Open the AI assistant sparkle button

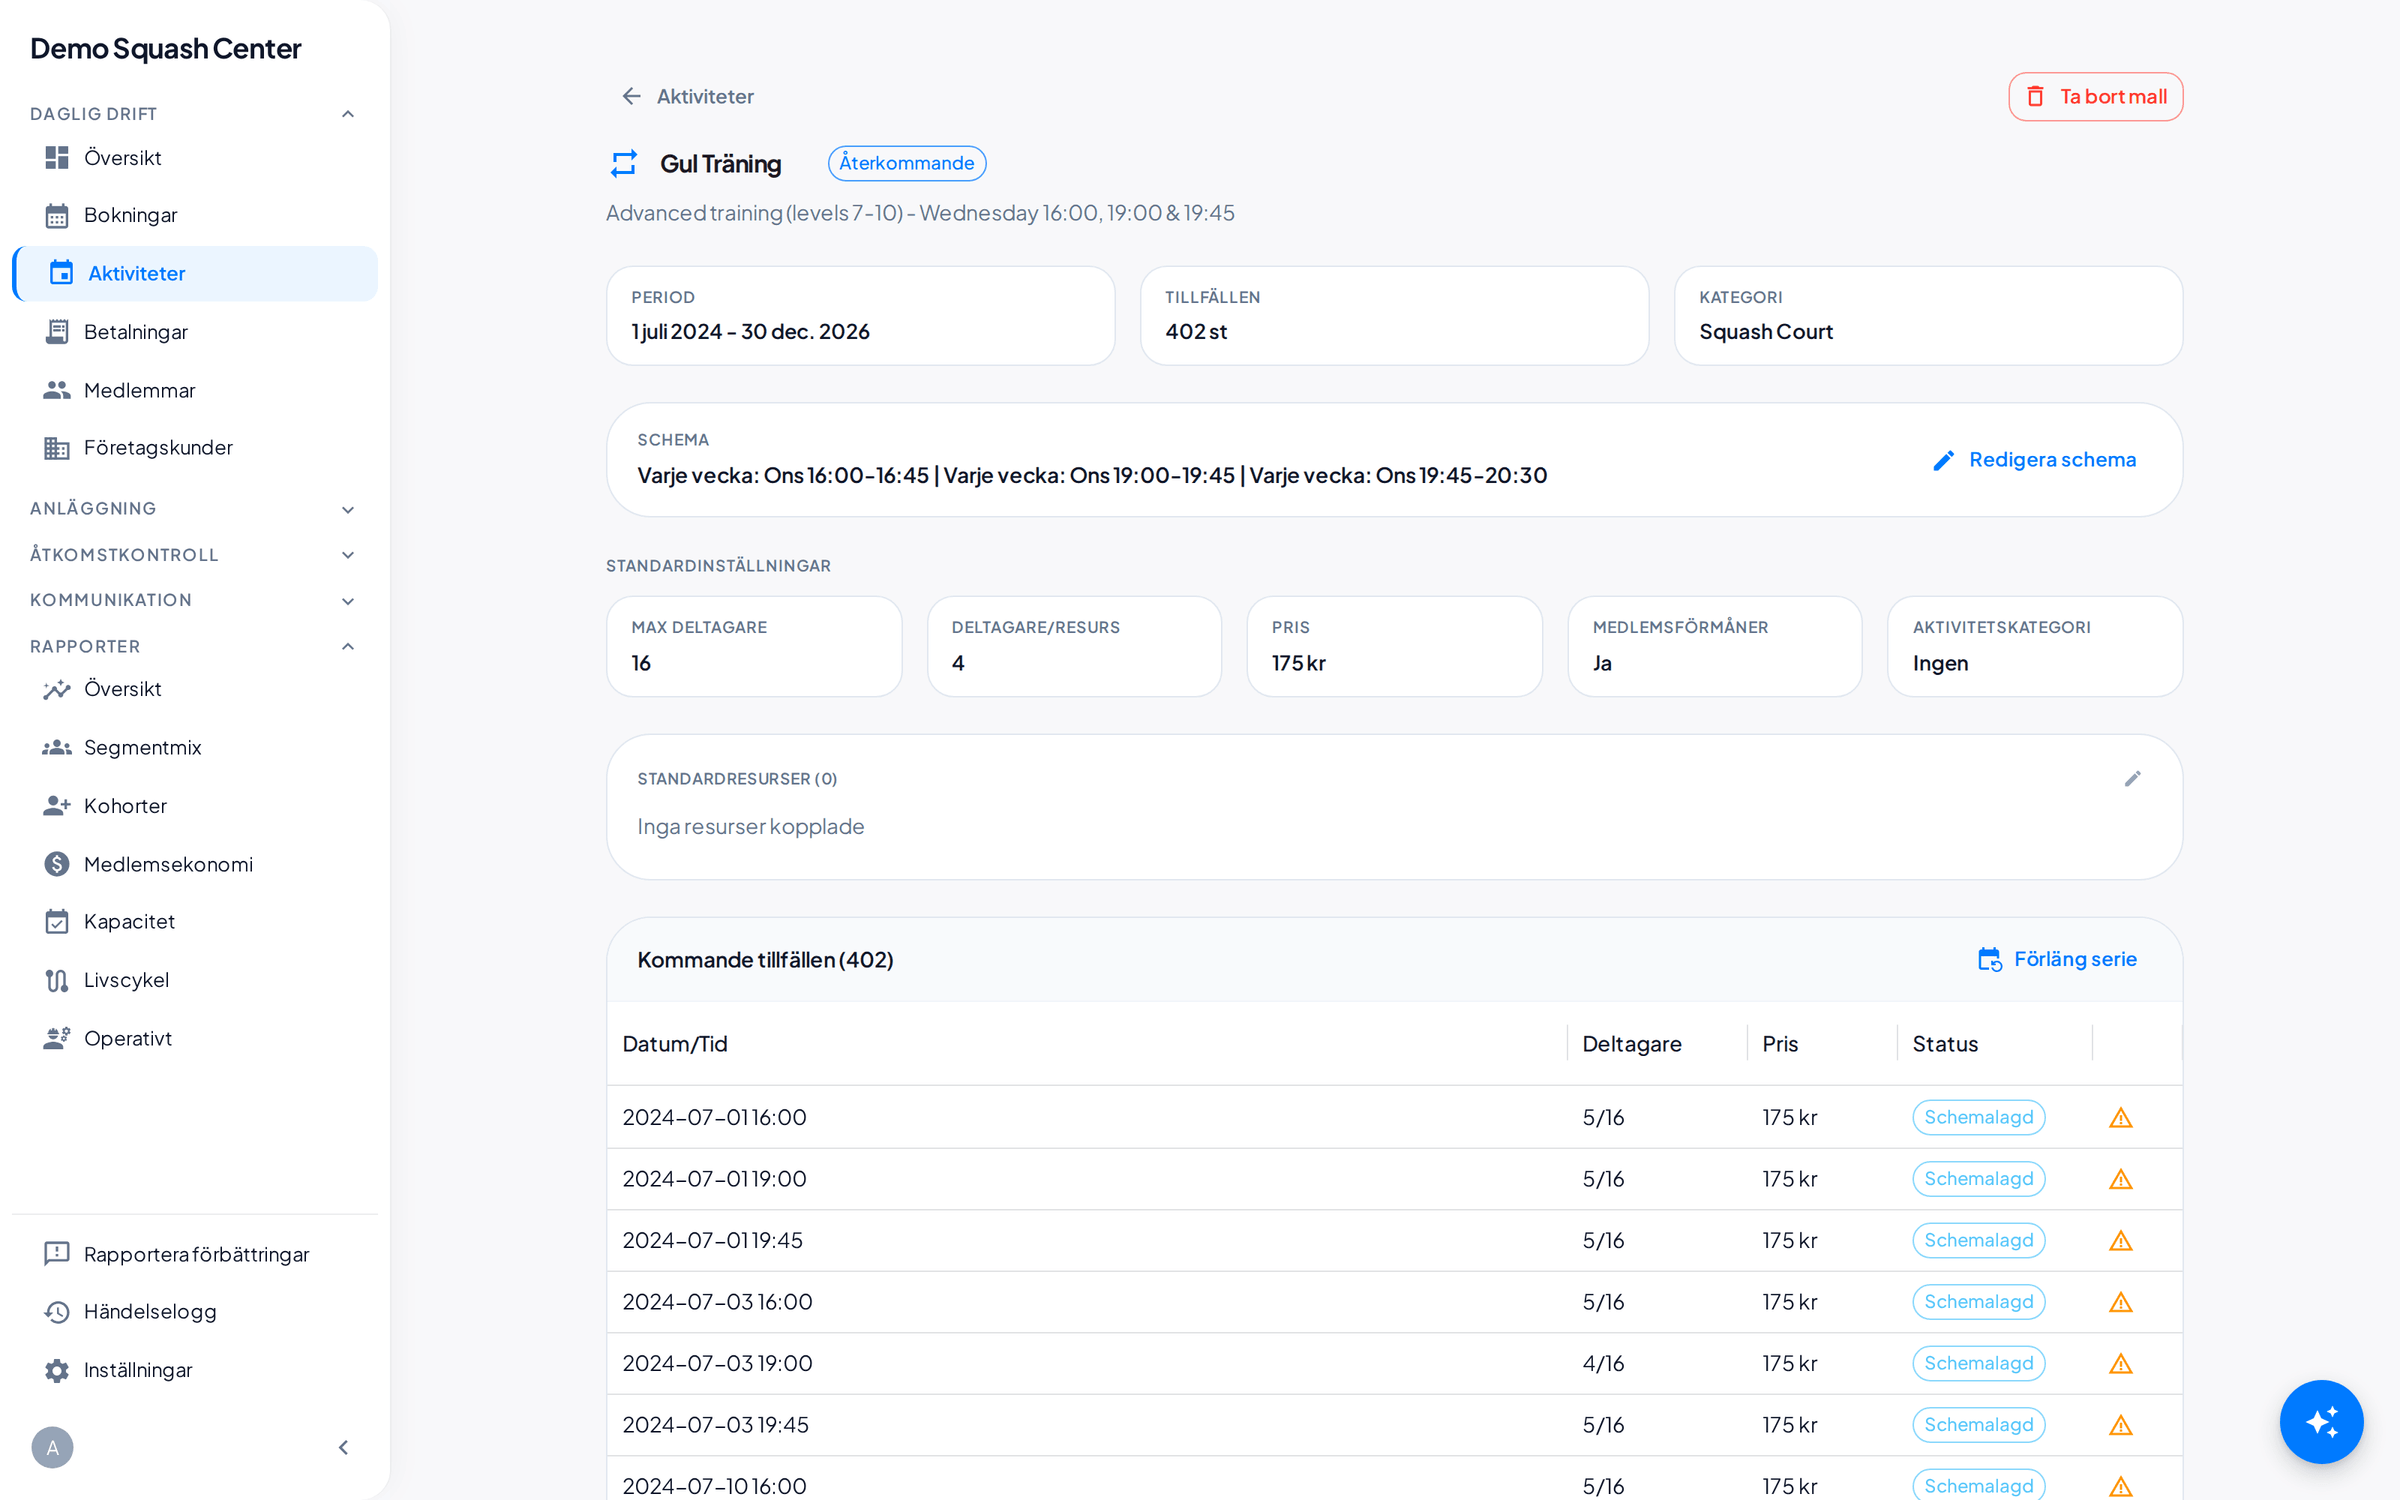pos(2321,1421)
